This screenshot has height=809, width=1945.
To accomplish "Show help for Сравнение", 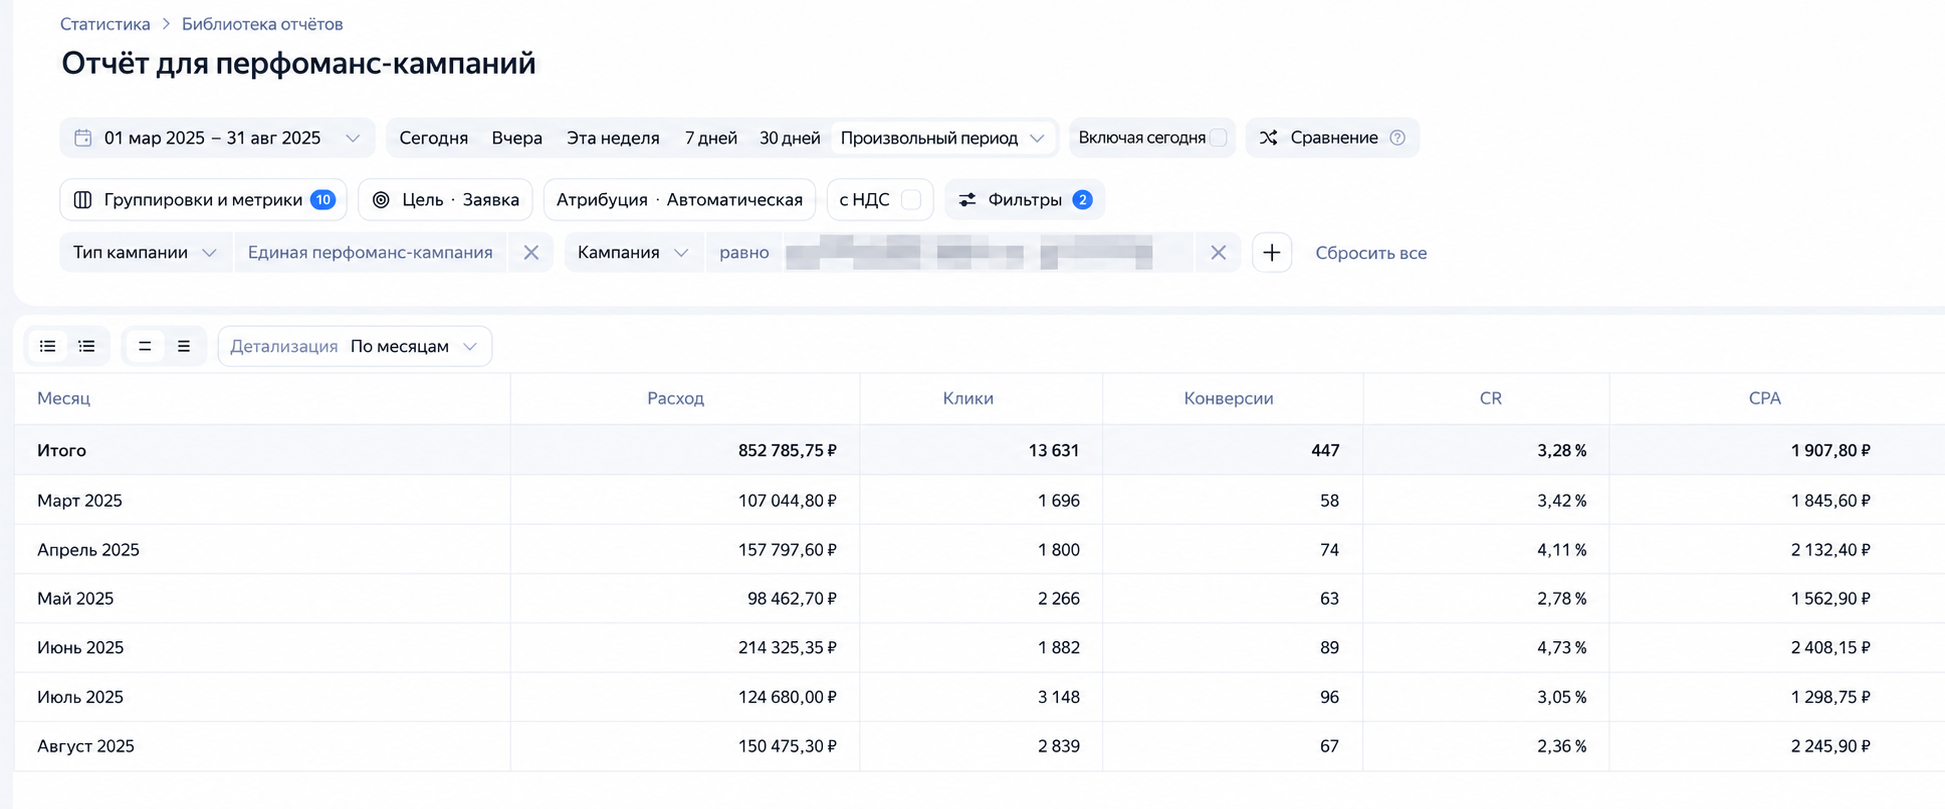I will [x=1397, y=138].
